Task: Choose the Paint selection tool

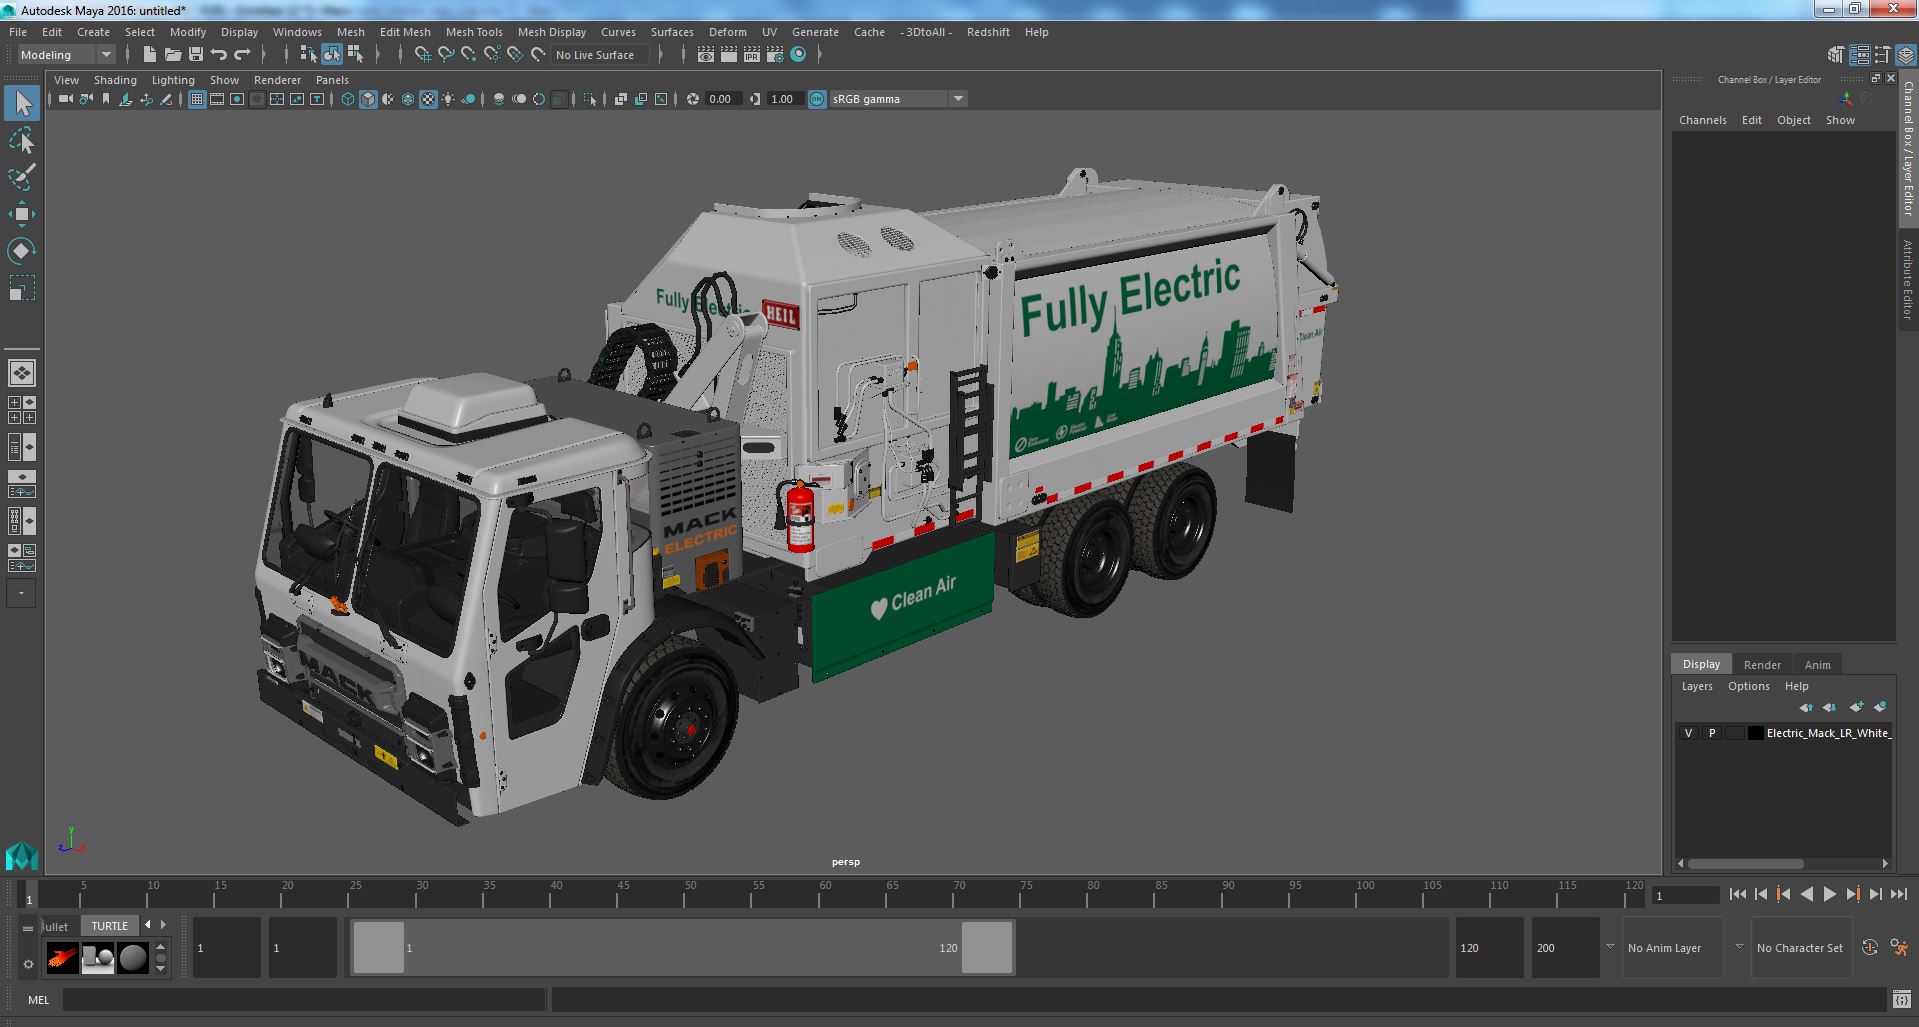Action: tap(22, 177)
